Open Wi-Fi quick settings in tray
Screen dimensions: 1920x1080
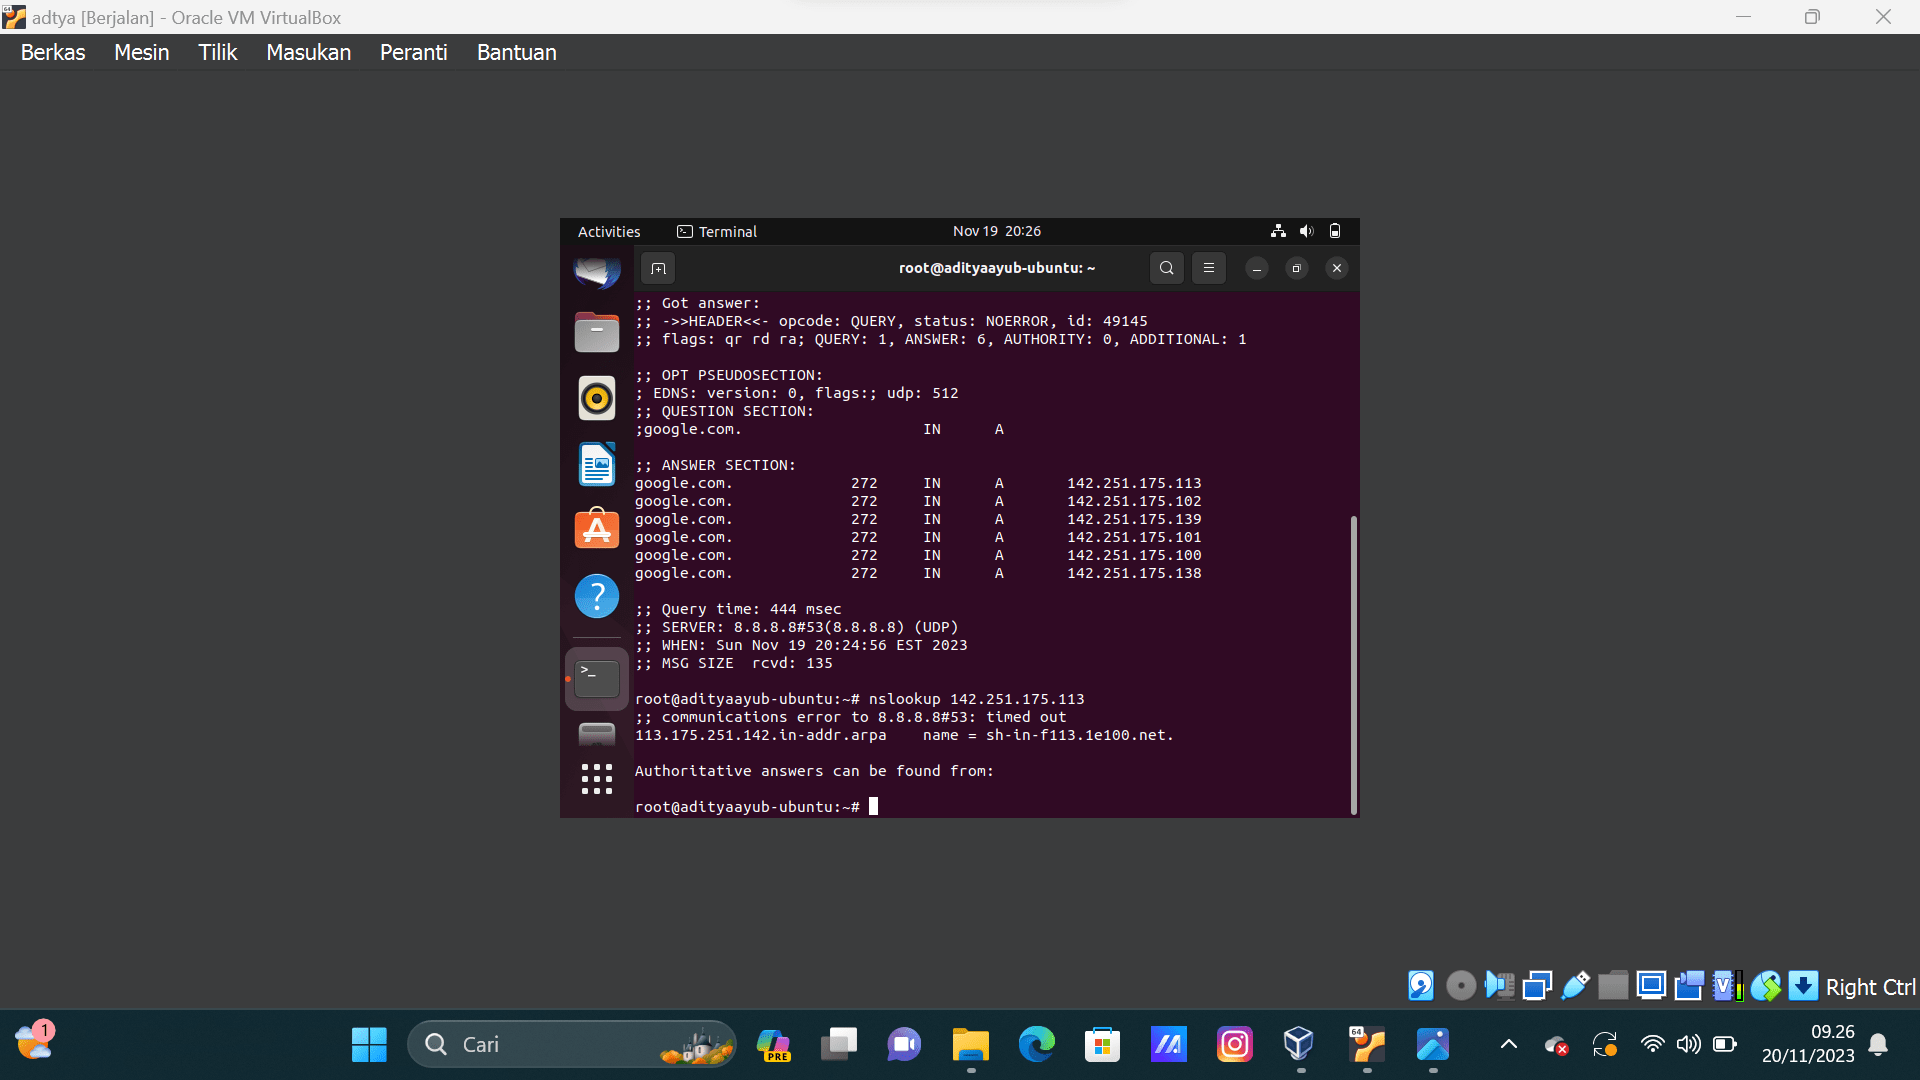[x=1652, y=1045]
